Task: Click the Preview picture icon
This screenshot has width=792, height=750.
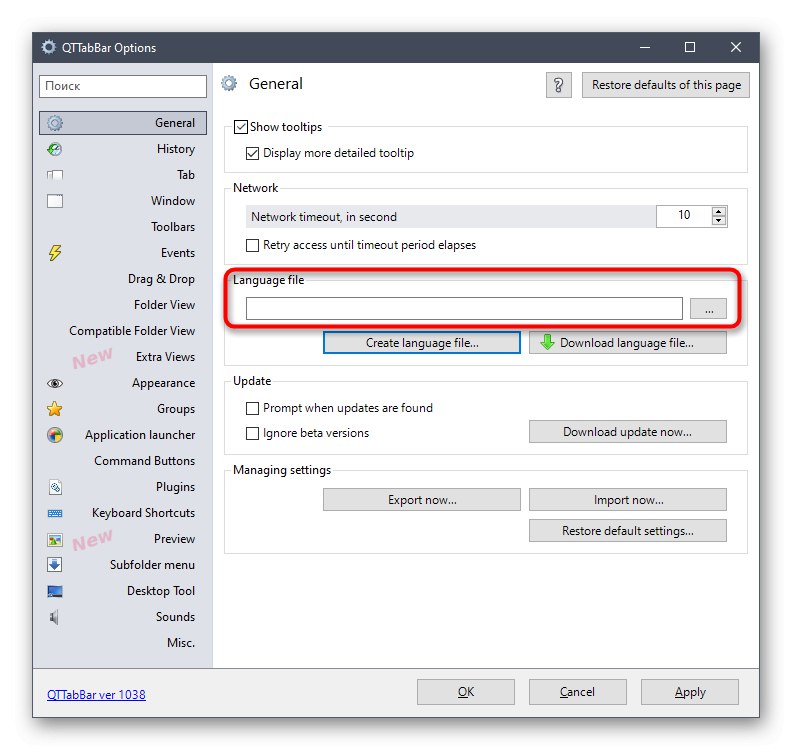Action: tap(55, 539)
